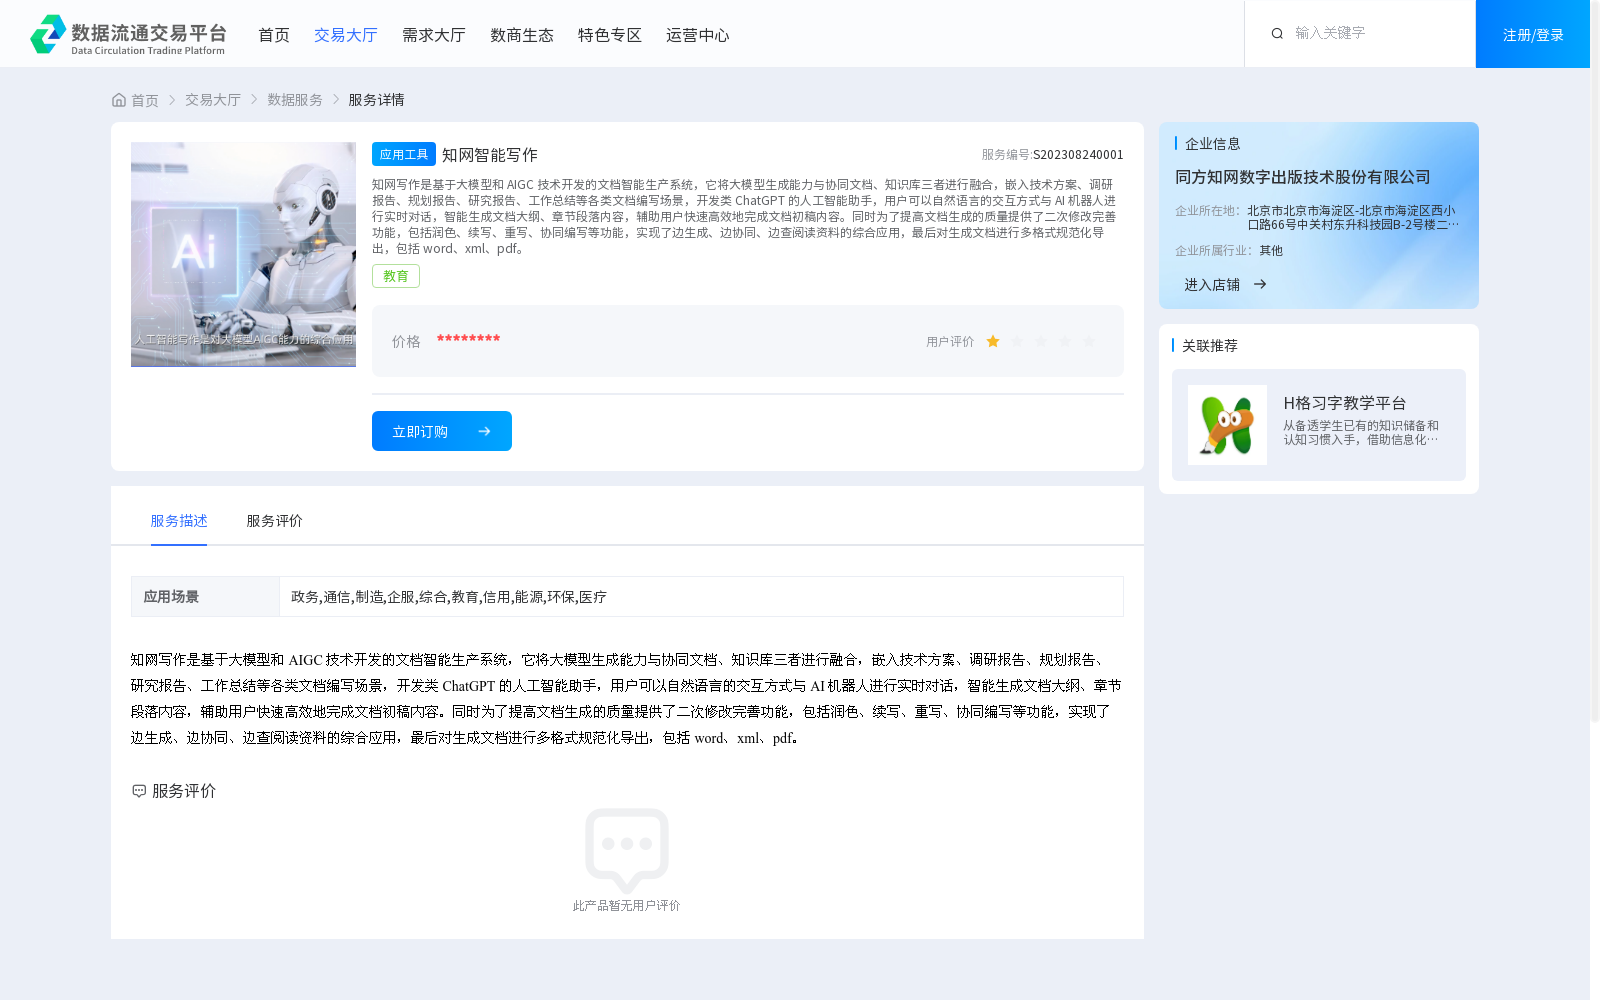The image size is (1600, 1000).
Task: Click the 应用场景 table header cell
Action: [x=205, y=597]
